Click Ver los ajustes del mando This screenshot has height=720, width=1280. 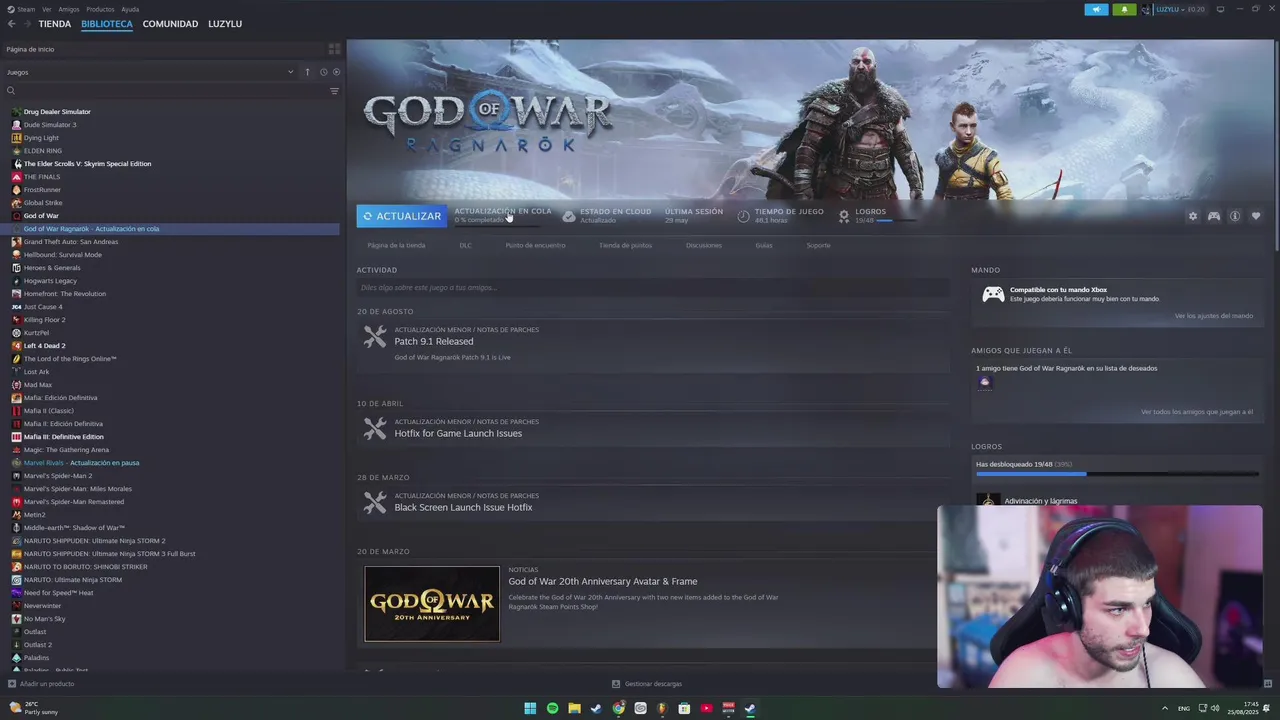tap(1213, 316)
